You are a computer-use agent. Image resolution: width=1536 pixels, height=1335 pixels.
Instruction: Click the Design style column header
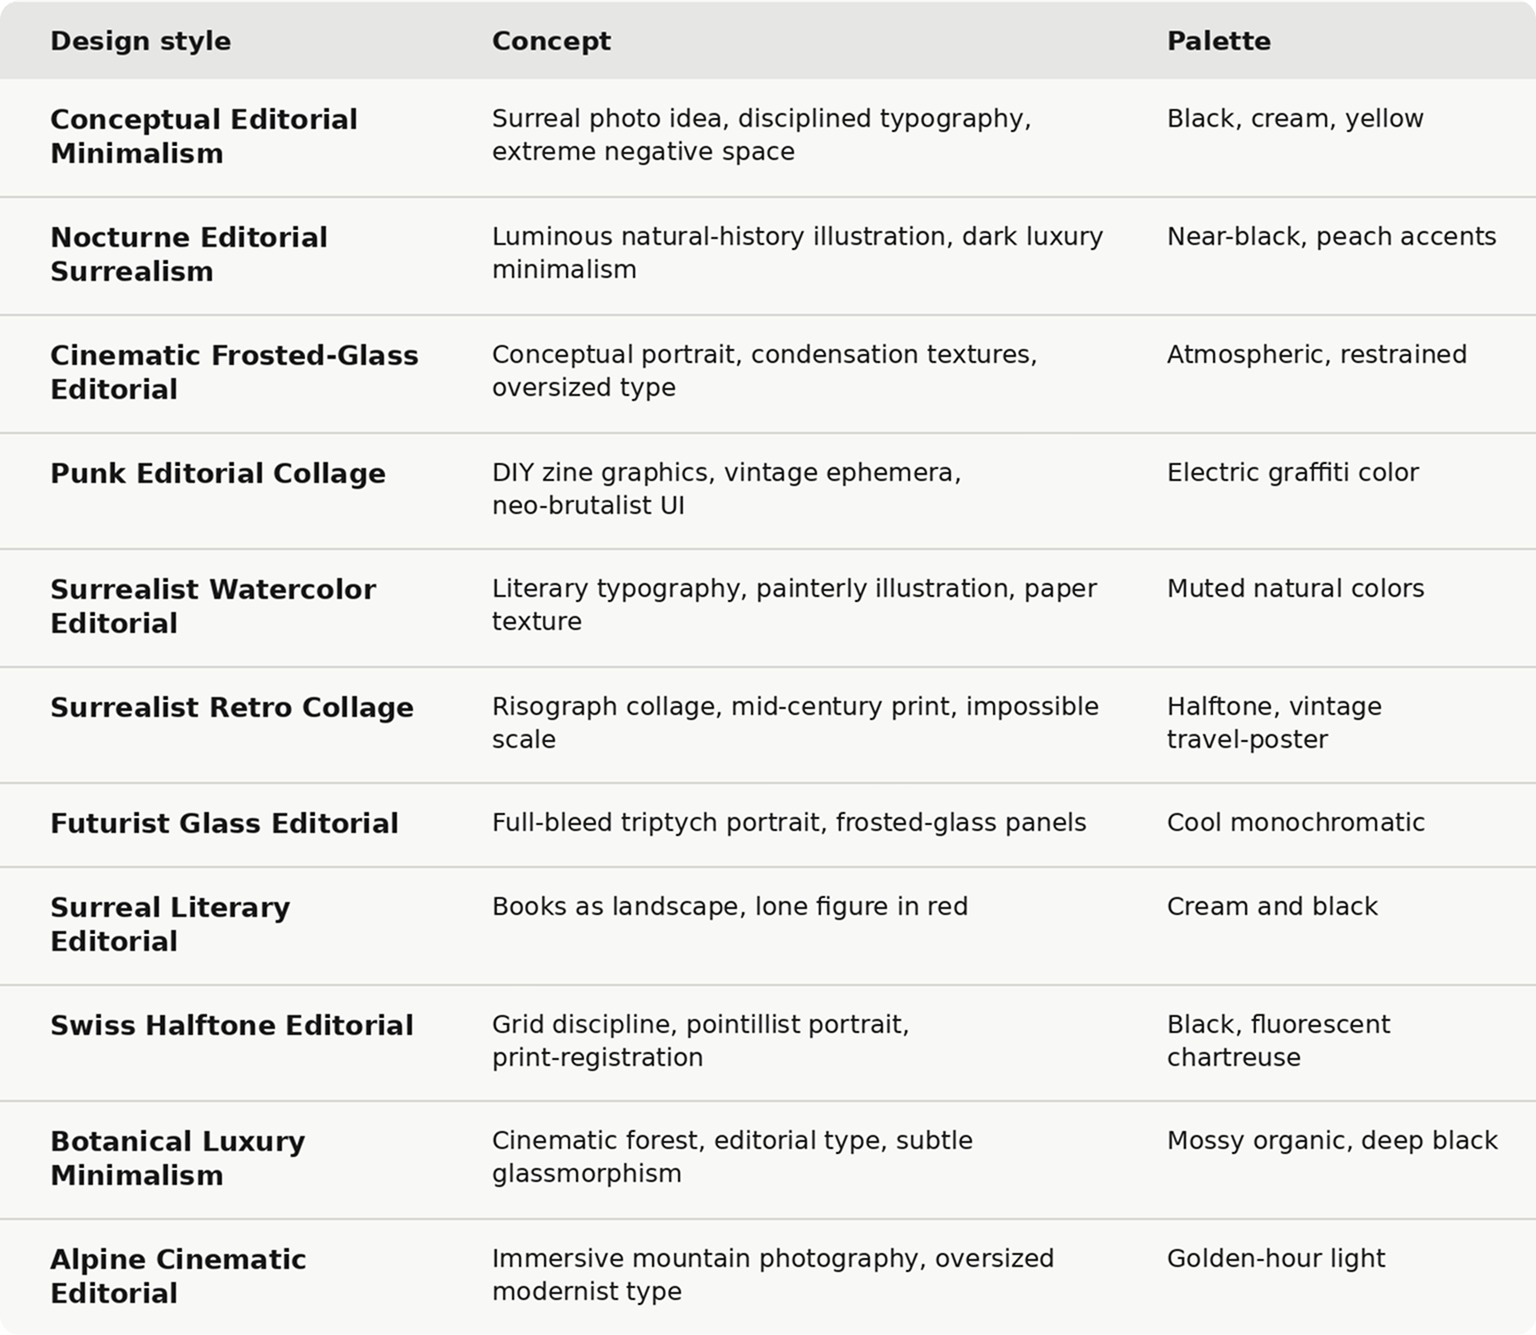coord(140,41)
